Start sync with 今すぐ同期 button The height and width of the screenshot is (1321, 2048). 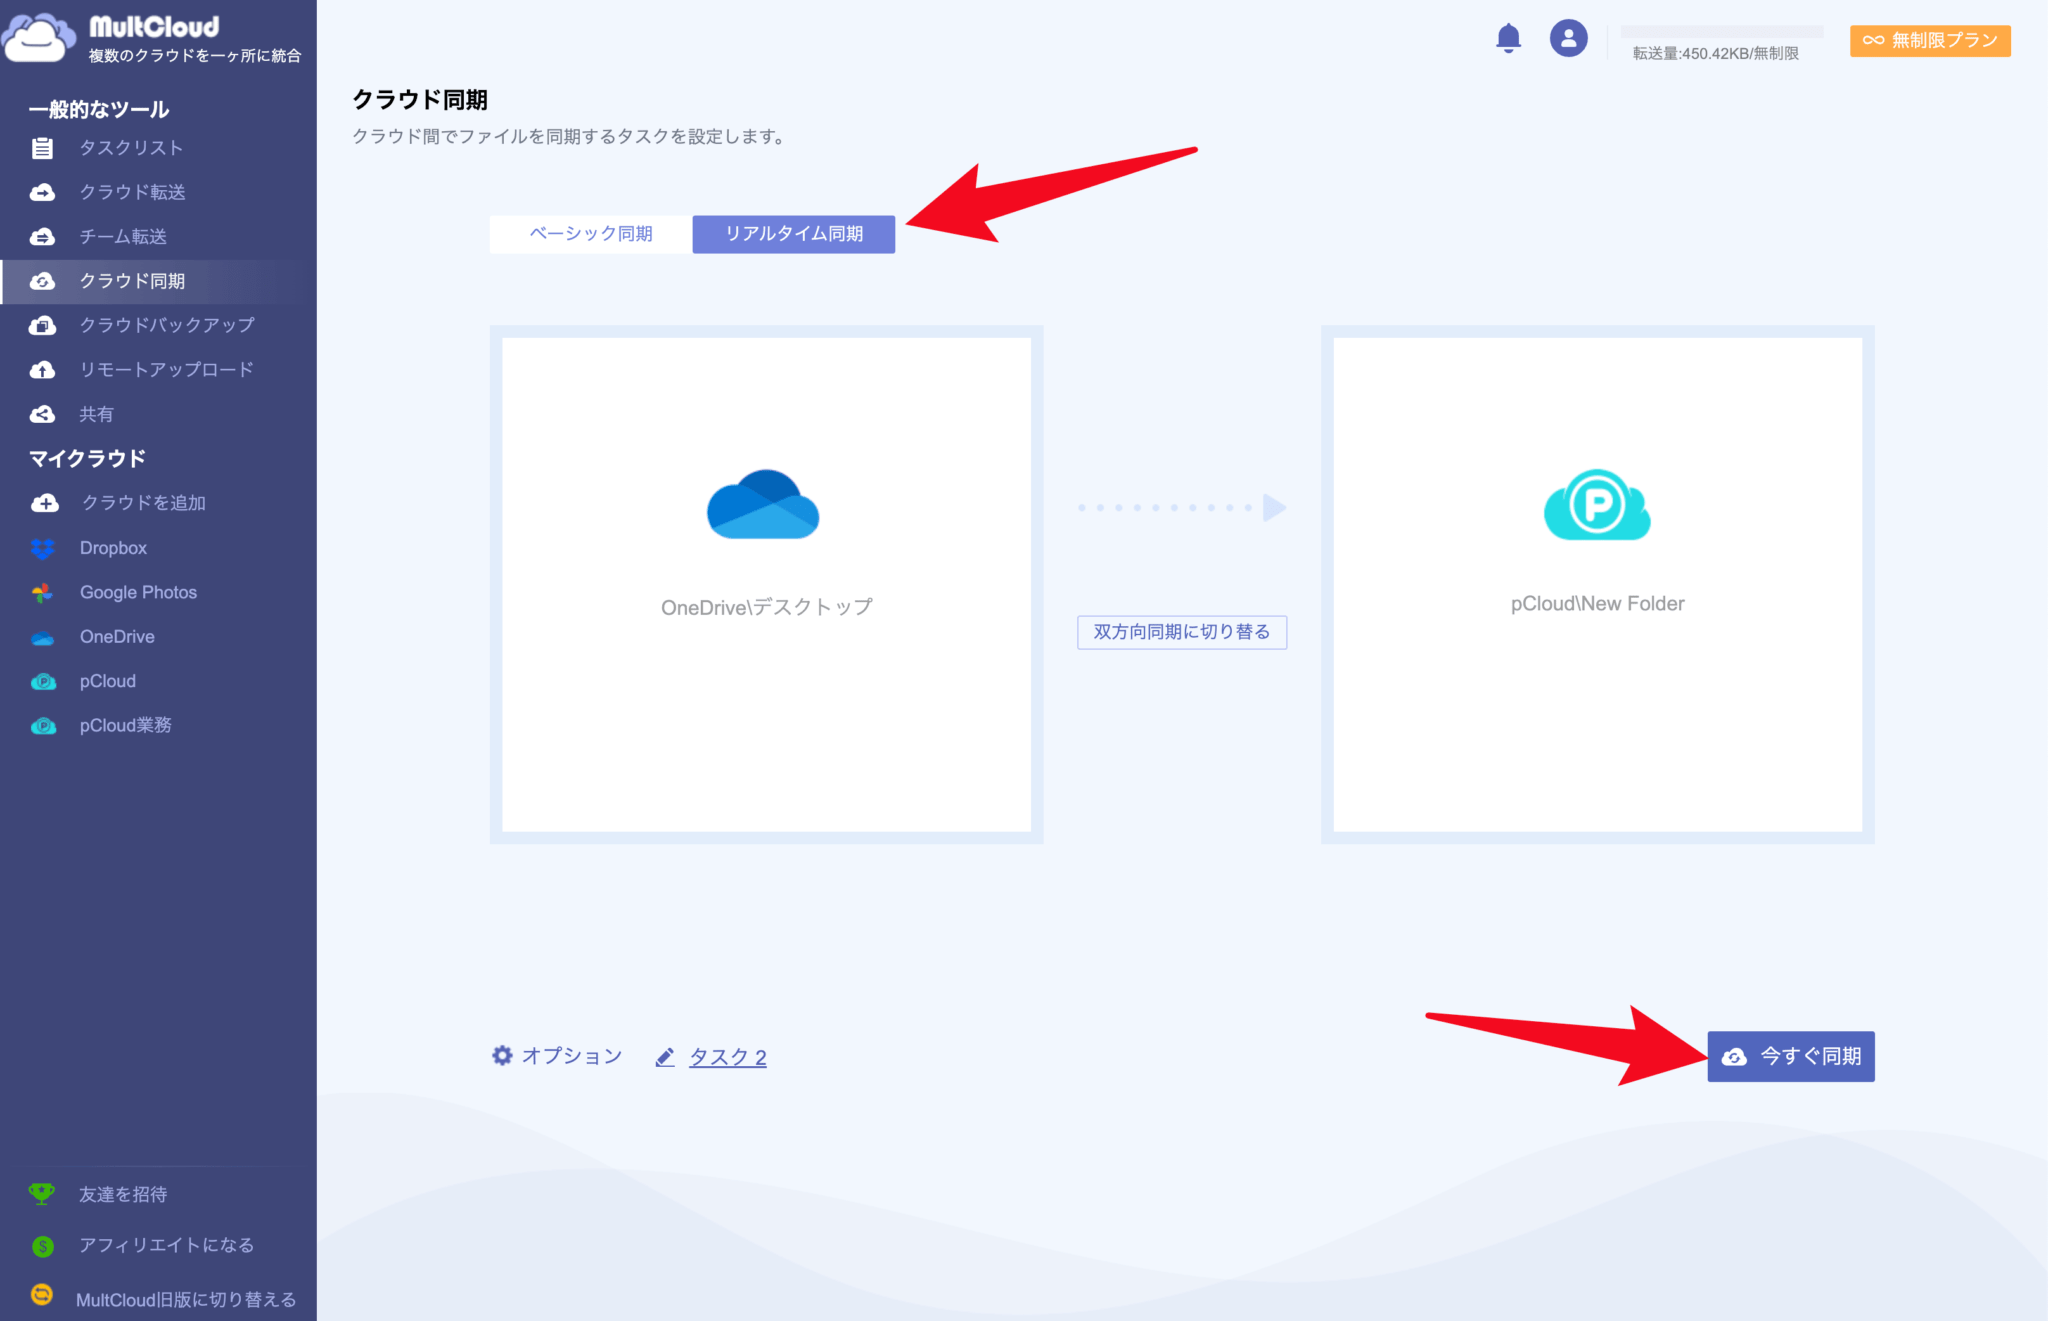[1790, 1056]
